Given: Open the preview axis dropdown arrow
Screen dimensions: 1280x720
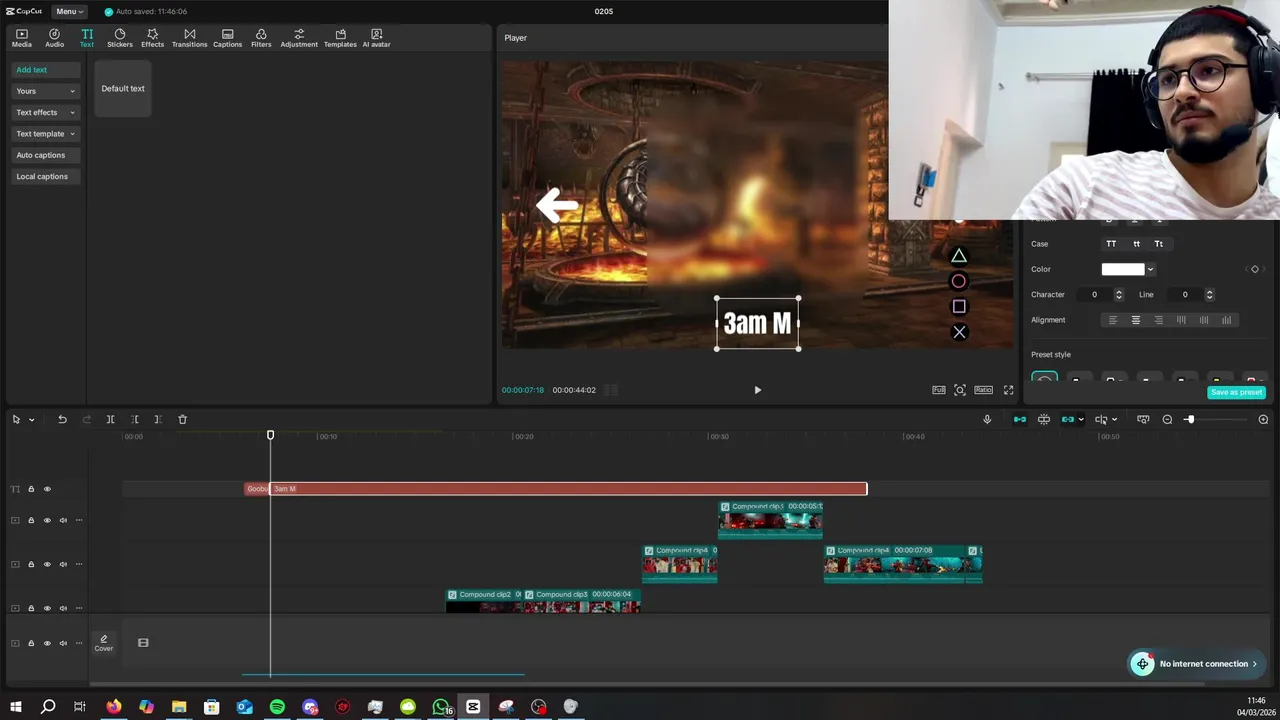Looking at the screenshot, I should click(1114, 420).
